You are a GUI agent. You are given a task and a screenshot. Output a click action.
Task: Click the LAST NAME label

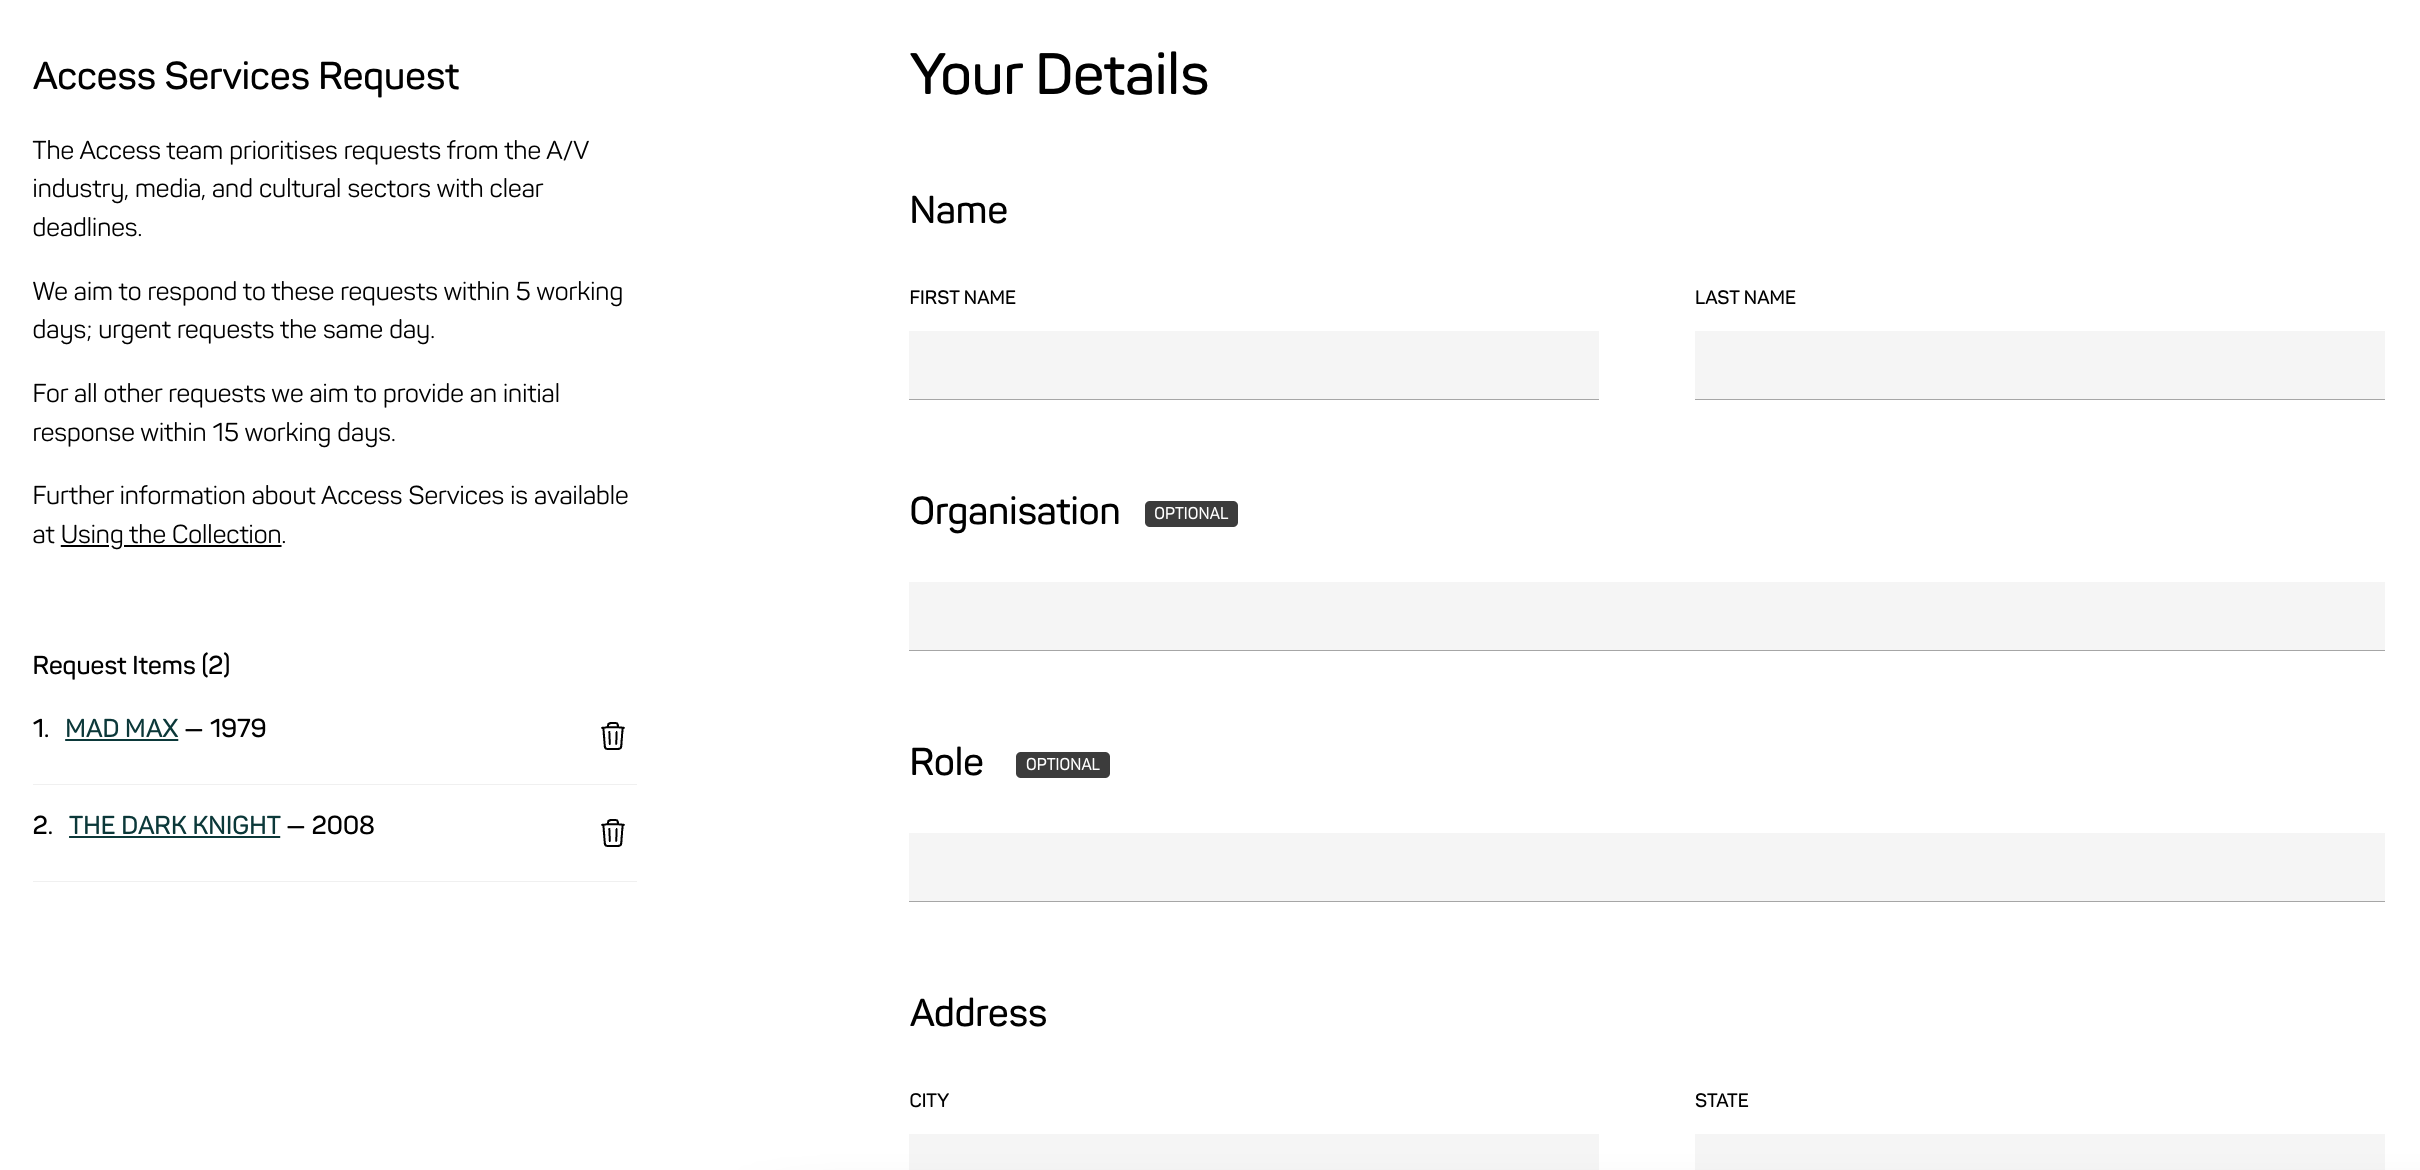[x=1744, y=298]
